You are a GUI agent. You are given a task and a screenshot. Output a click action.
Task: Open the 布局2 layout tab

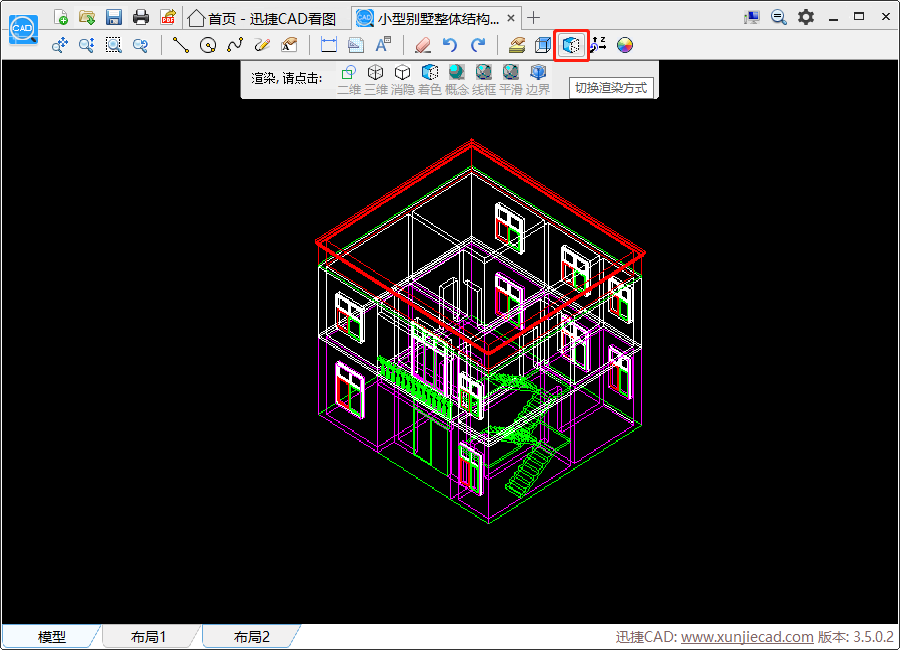251,636
